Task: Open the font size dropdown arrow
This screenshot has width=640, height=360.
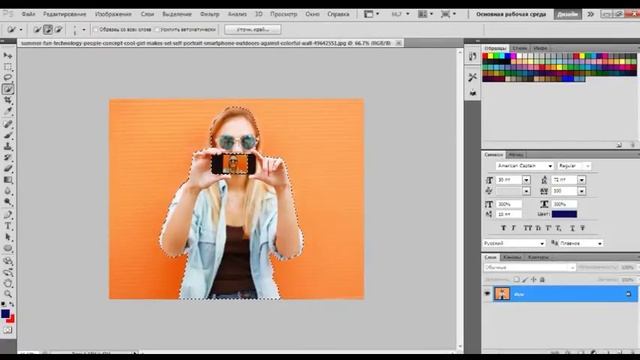Action: [526, 180]
